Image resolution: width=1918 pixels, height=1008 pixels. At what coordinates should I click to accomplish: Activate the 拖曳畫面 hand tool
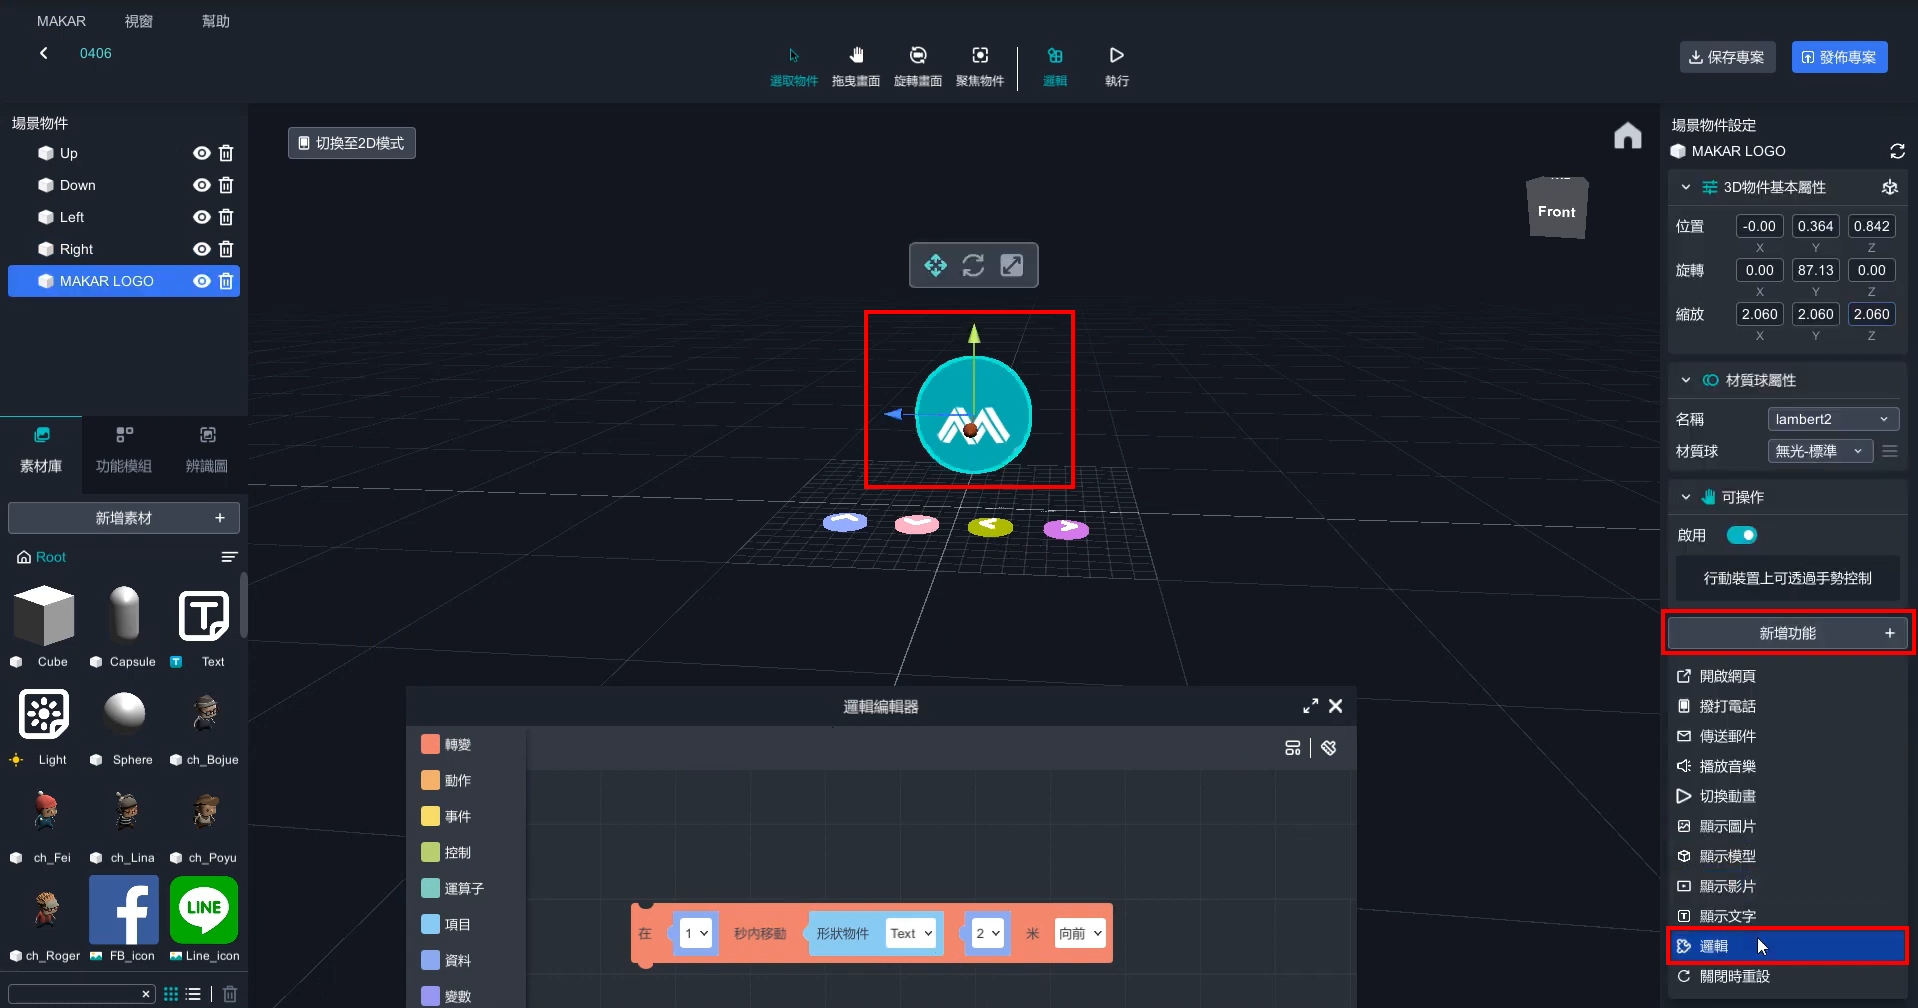(x=856, y=66)
